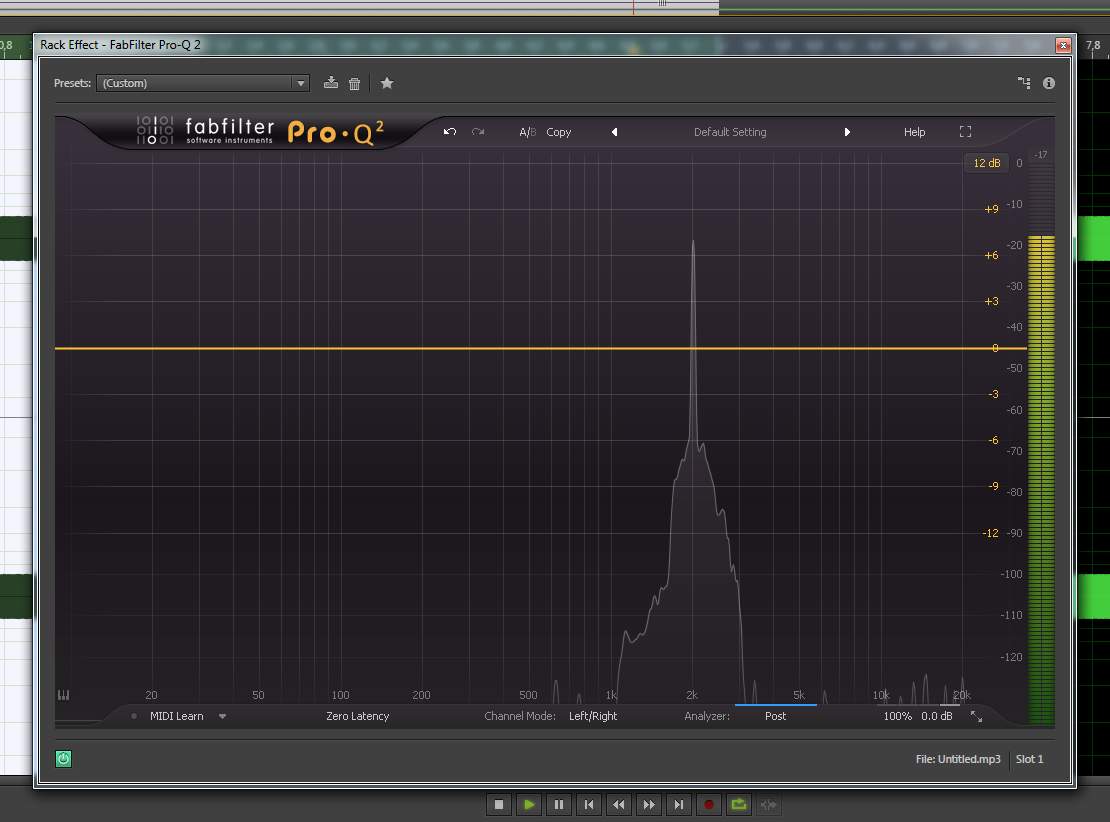This screenshot has width=1110, height=822.
Task: Adjust the 0.0 dB output level
Action: coord(937,716)
